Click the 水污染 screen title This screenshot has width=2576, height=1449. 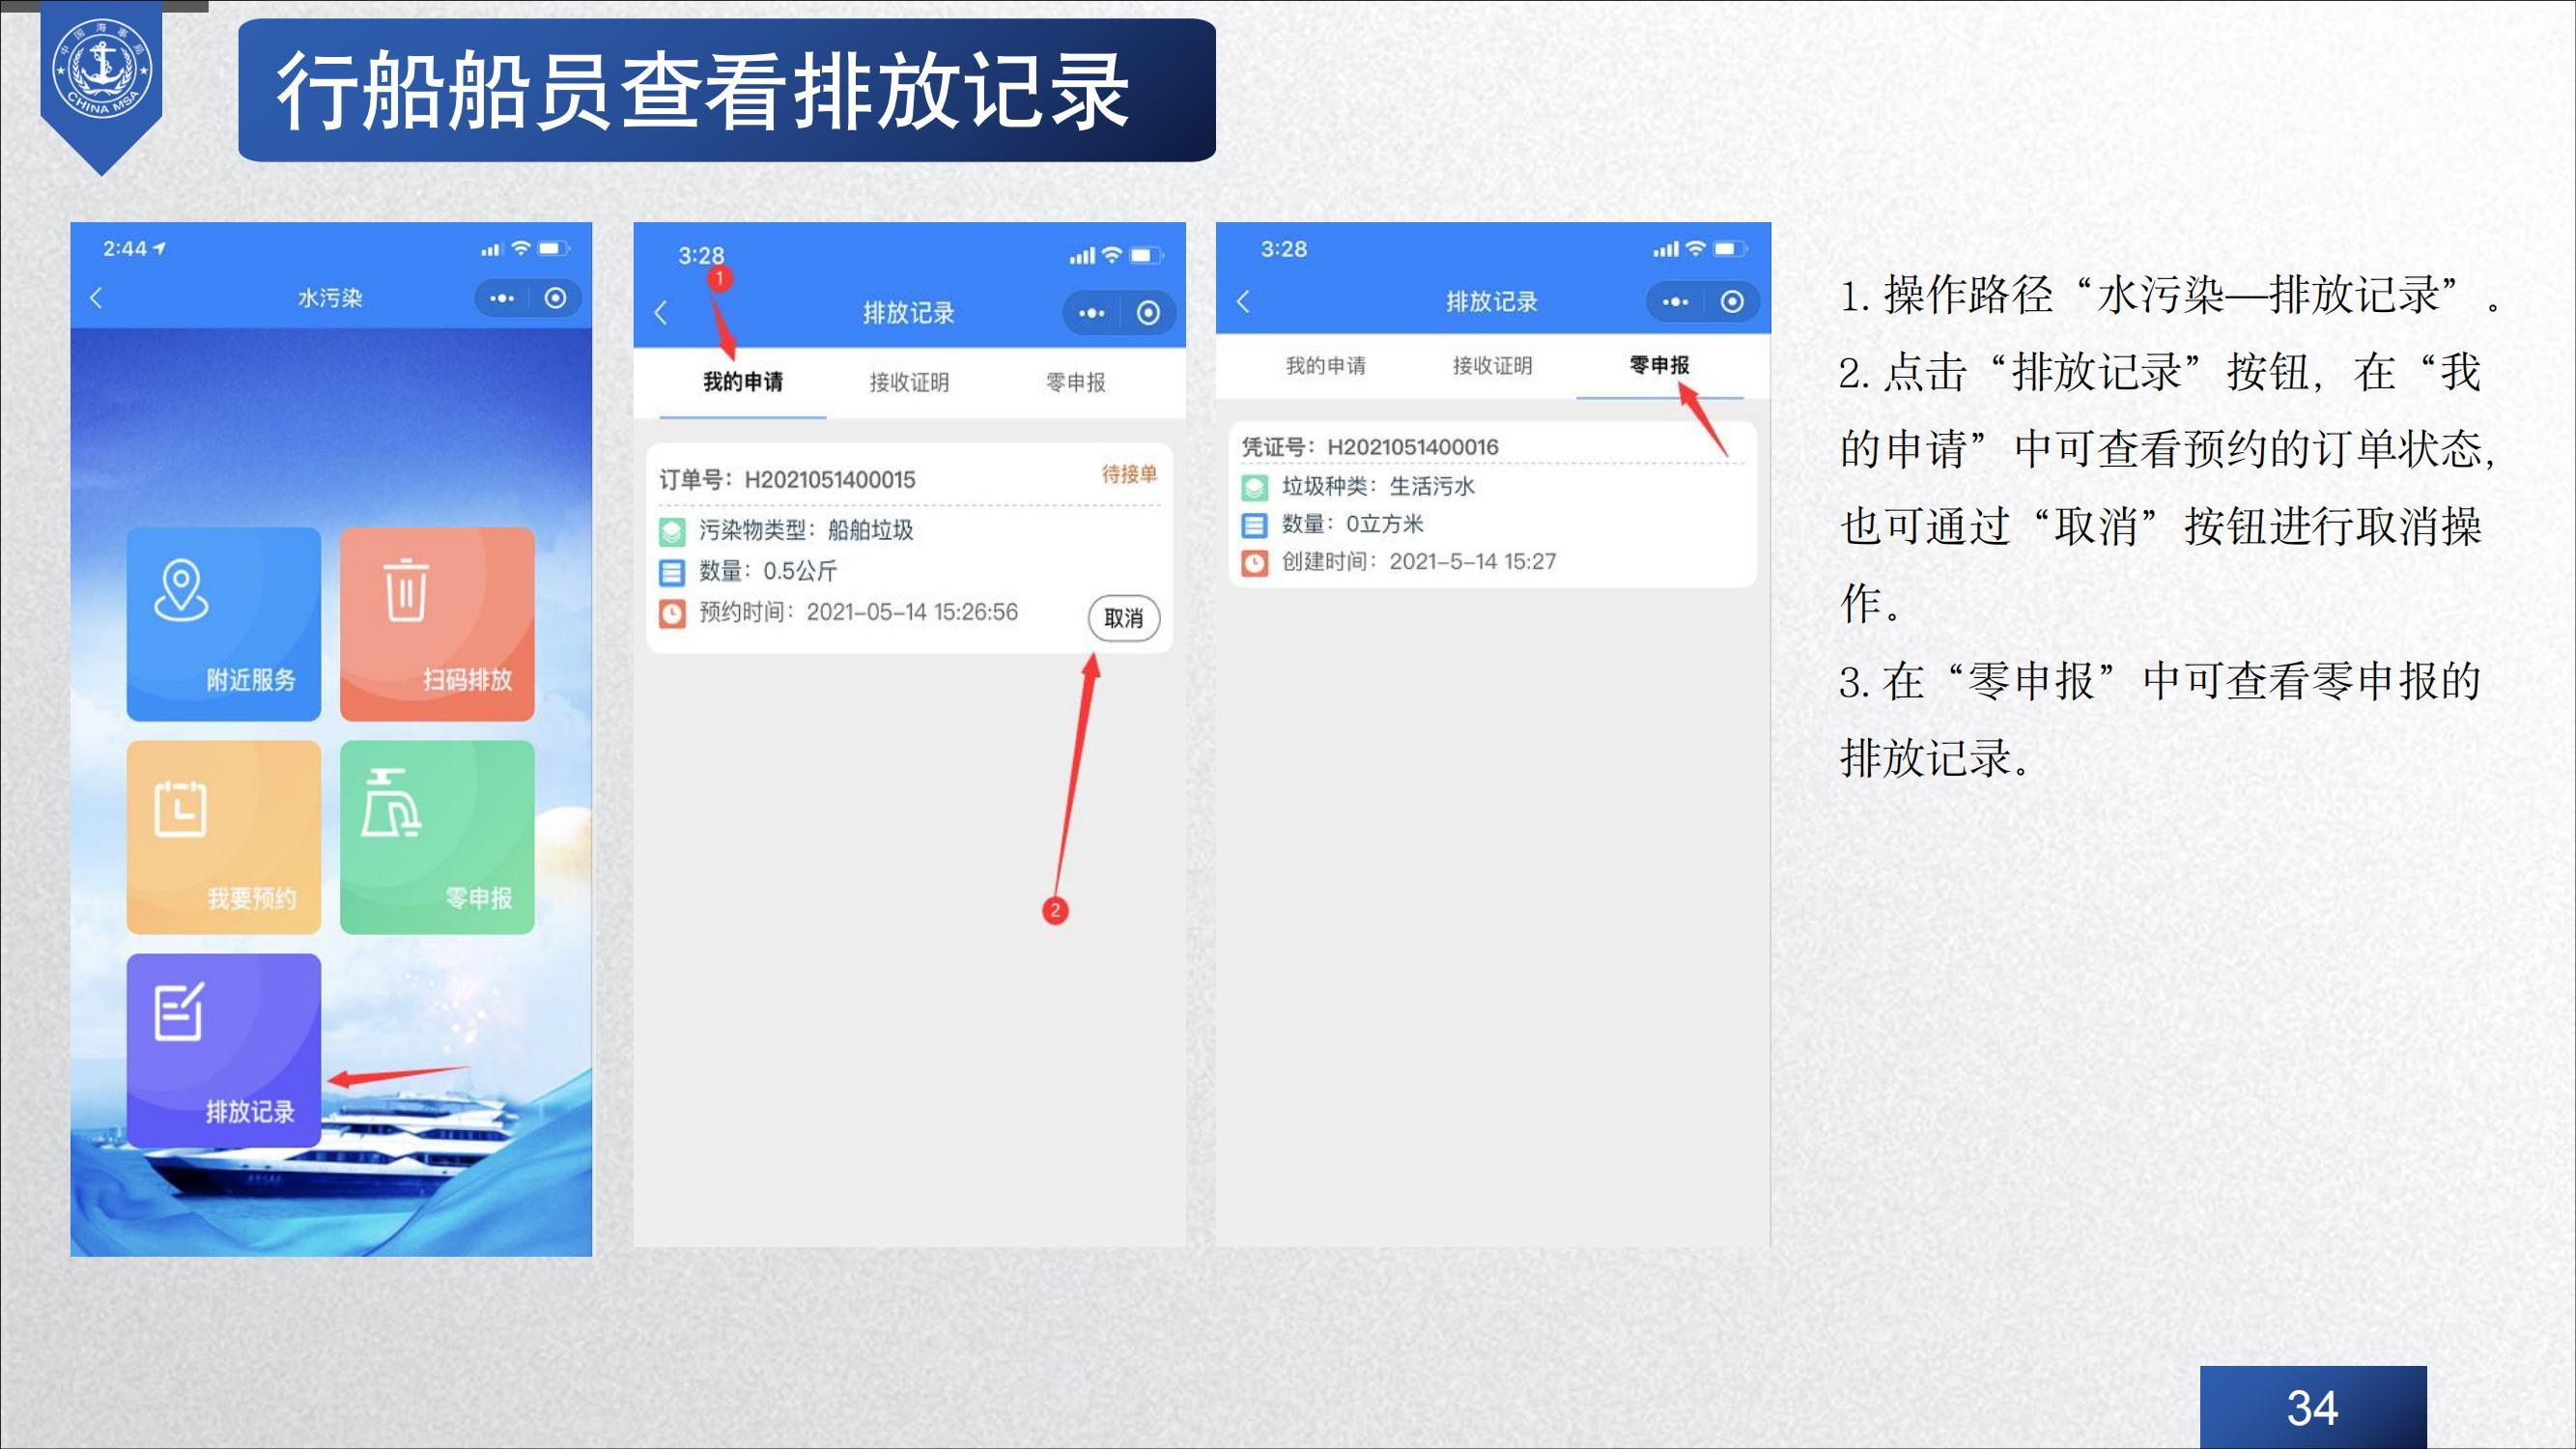coord(330,298)
